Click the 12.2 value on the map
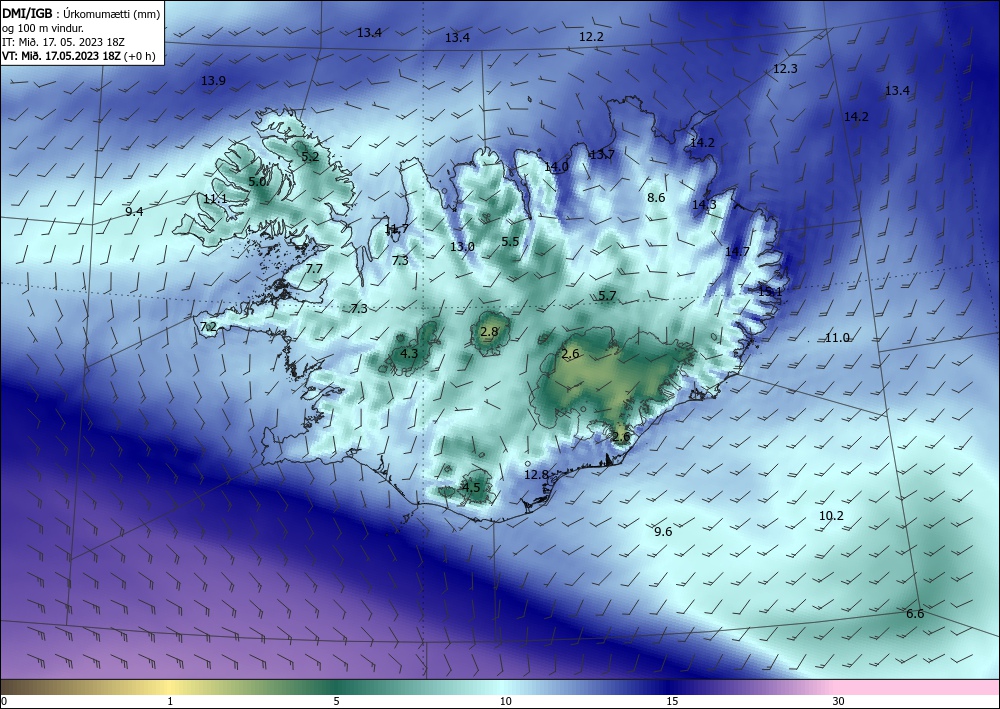This screenshot has height=709, width=1000. pos(591,37)
